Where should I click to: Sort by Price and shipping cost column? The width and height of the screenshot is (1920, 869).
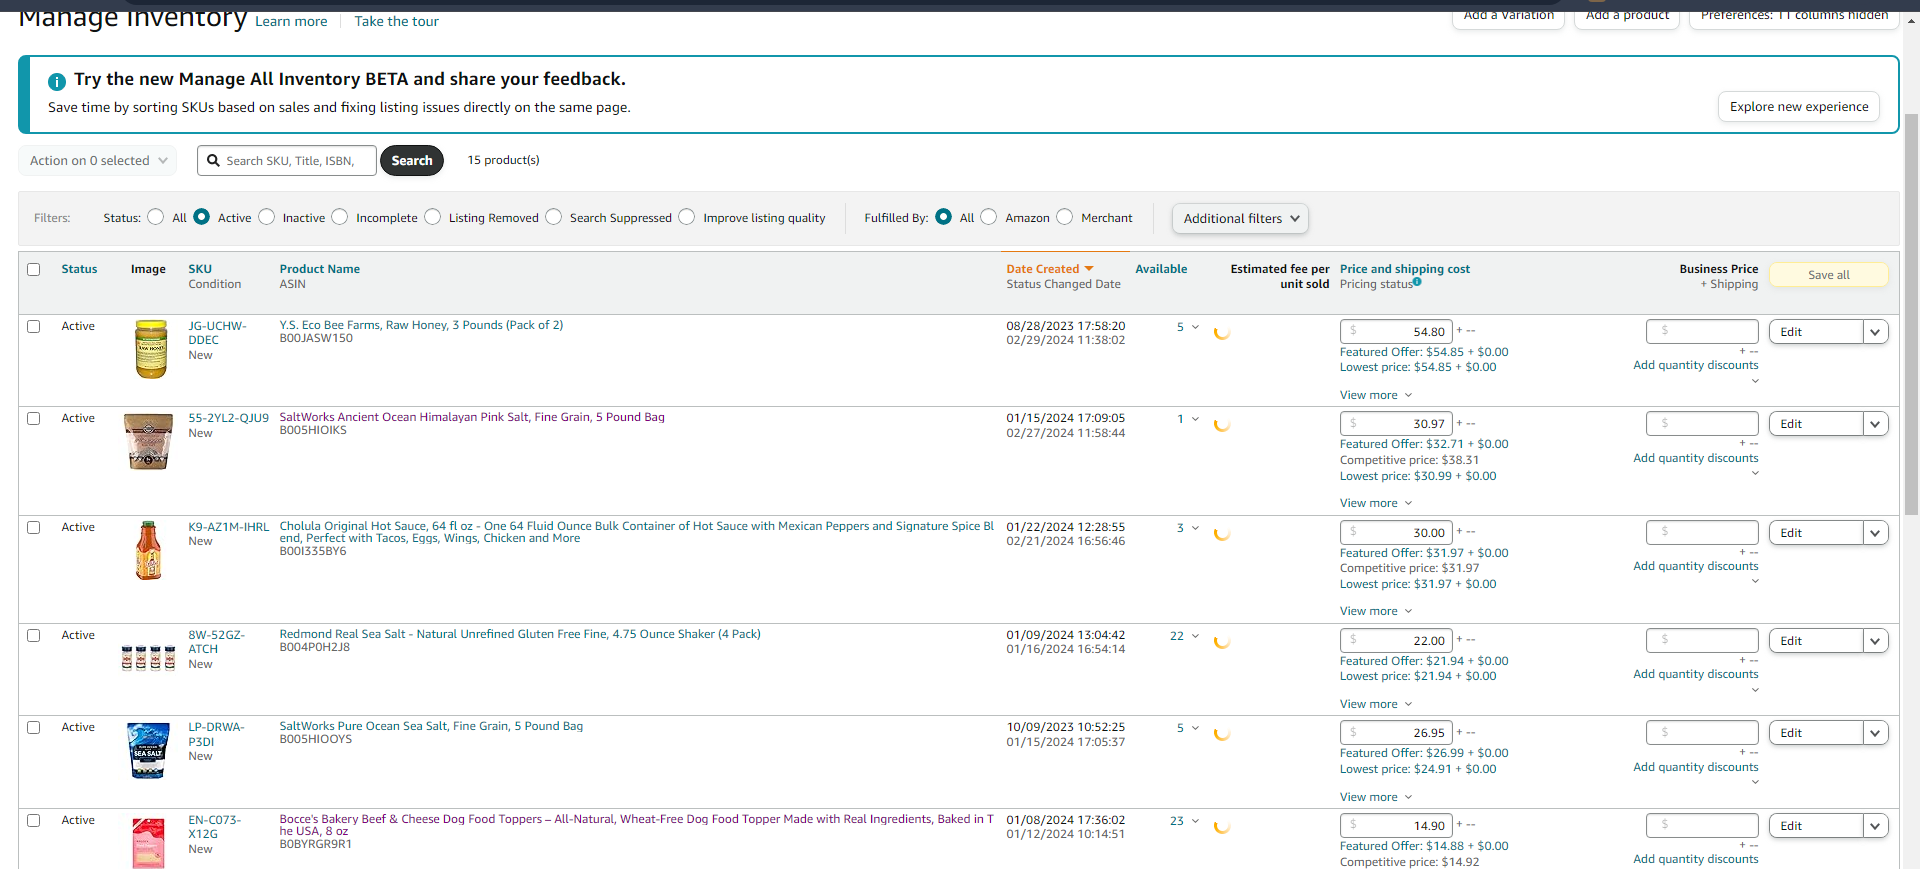[1404, 269]
